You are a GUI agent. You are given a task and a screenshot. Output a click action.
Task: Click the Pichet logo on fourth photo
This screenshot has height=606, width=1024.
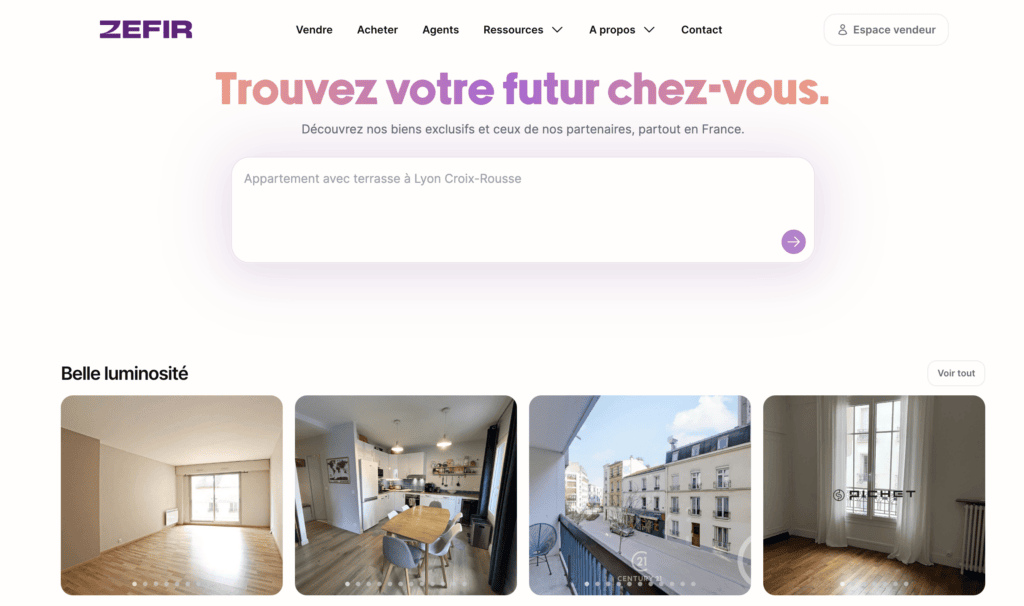tap(874, 495)
